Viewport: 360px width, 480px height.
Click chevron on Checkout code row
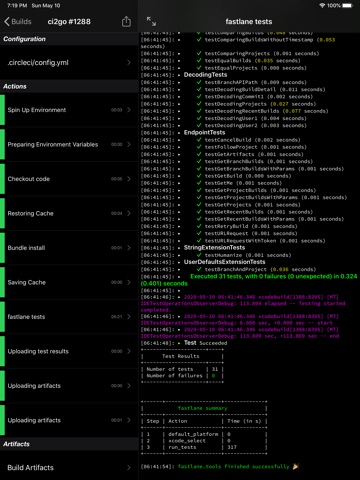[x=129, y=179]
